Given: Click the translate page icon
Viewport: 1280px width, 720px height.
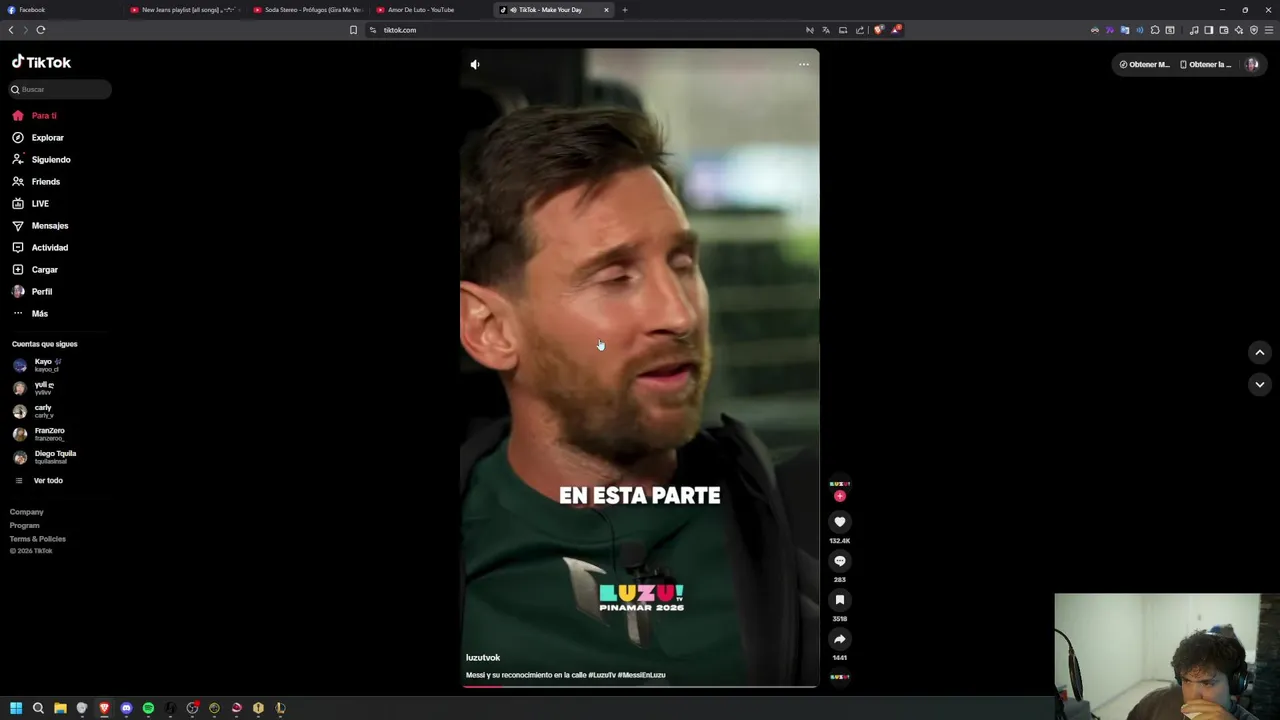Looking at the screenshot, I should point(826,30).
